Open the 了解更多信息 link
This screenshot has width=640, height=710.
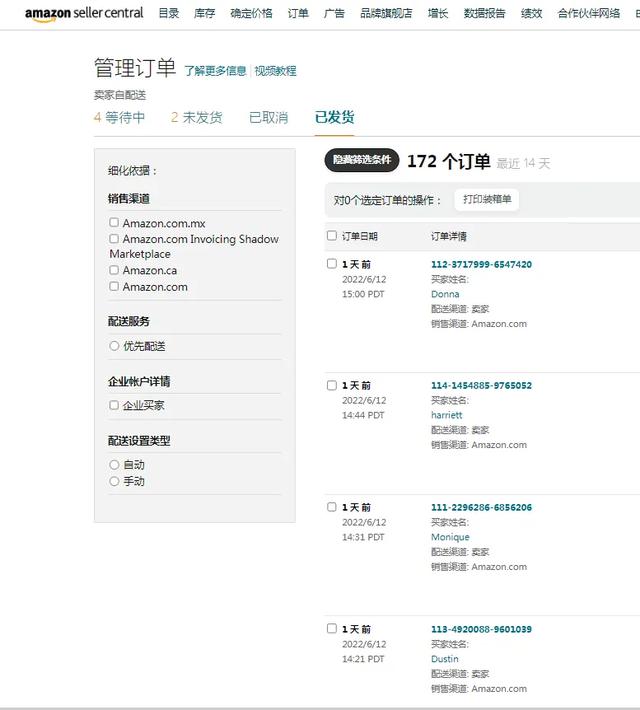(x=215, y=71)
